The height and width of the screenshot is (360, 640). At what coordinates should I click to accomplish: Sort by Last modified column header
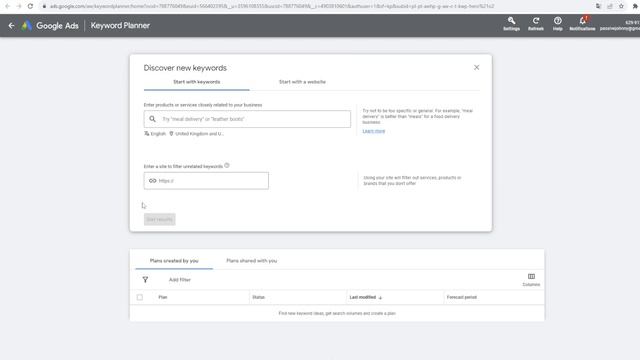point(366,297)
